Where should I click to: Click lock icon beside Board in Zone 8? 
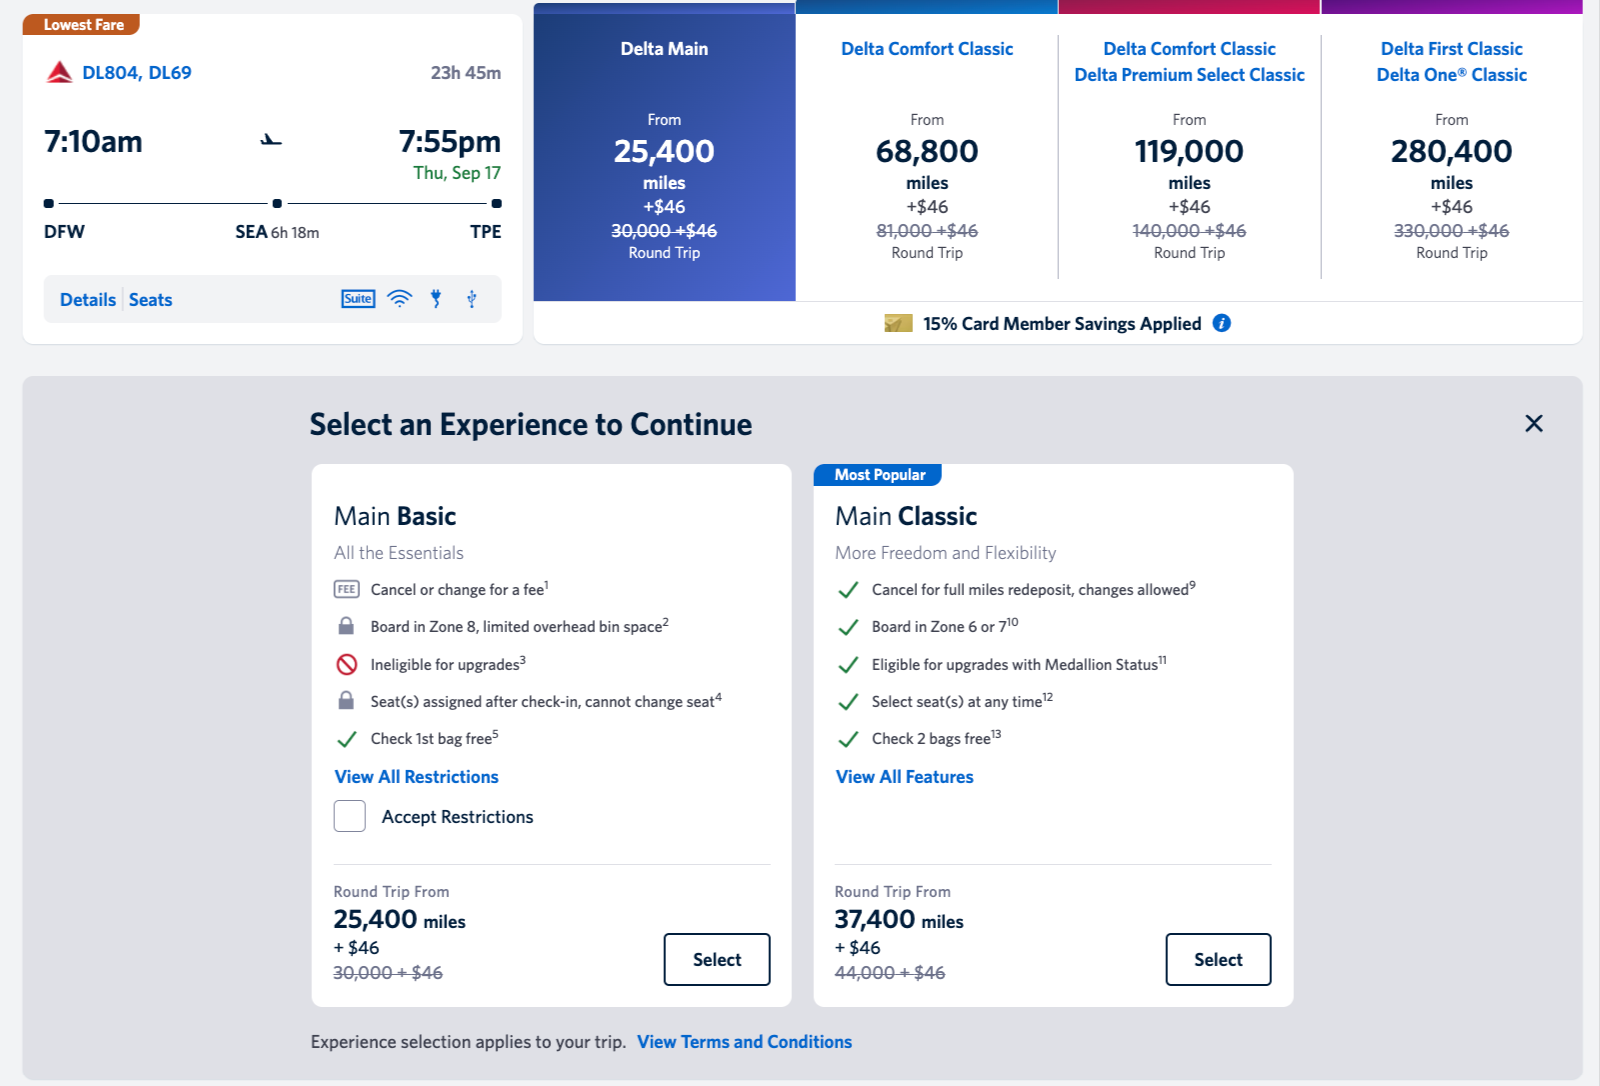[346, 626]
